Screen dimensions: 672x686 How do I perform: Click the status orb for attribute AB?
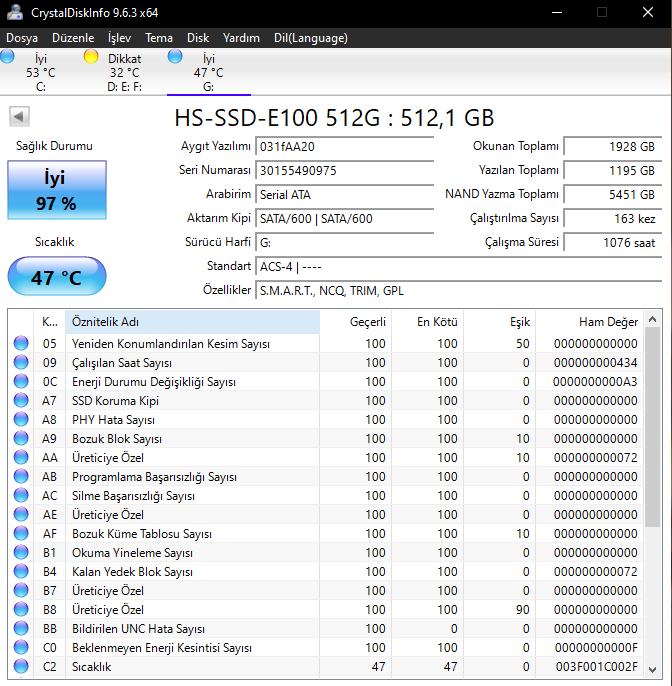pyautogui.click(x=21, y=476)
